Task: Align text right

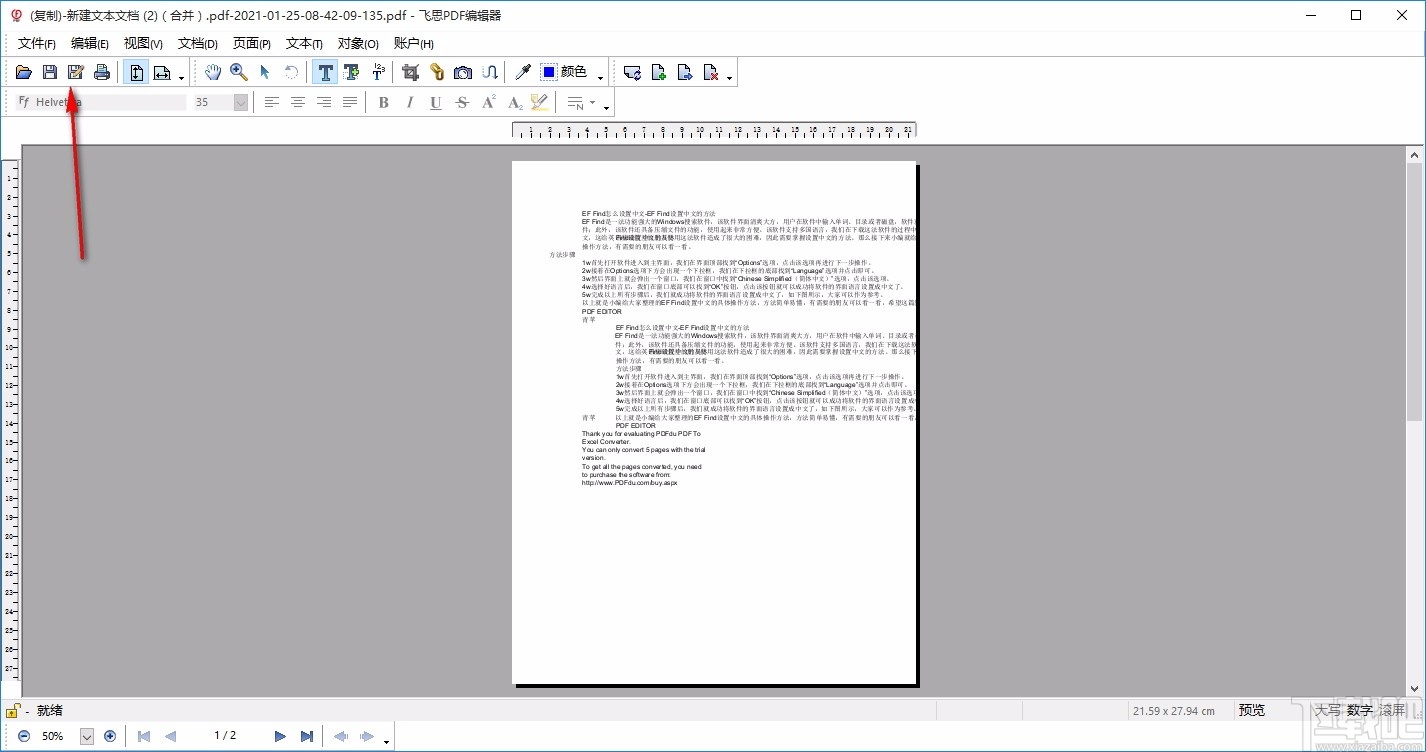Action: tap(324, 102)
